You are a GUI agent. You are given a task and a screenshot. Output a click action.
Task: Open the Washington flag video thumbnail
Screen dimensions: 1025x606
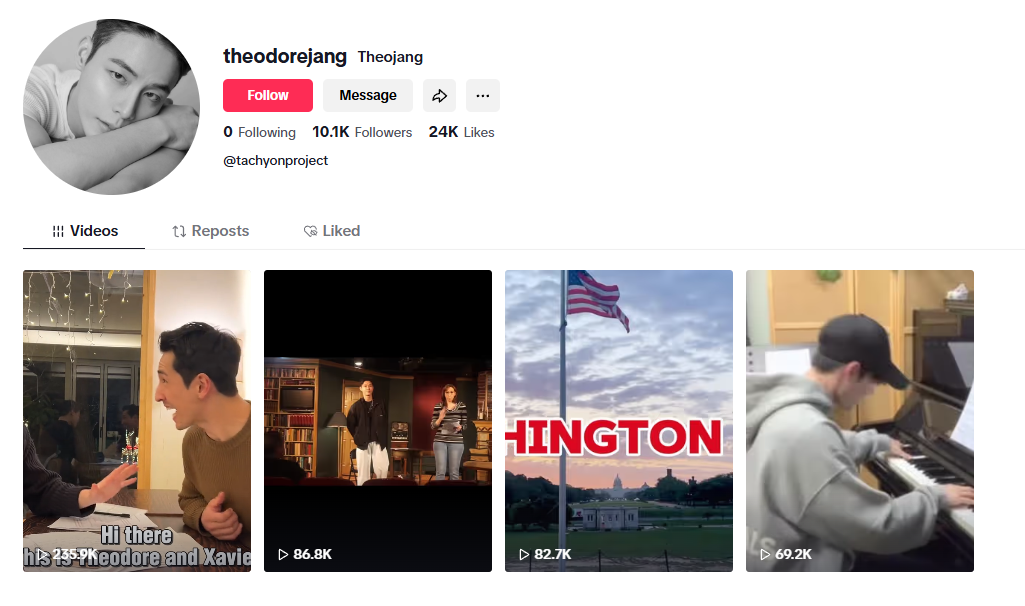(619, 421)
